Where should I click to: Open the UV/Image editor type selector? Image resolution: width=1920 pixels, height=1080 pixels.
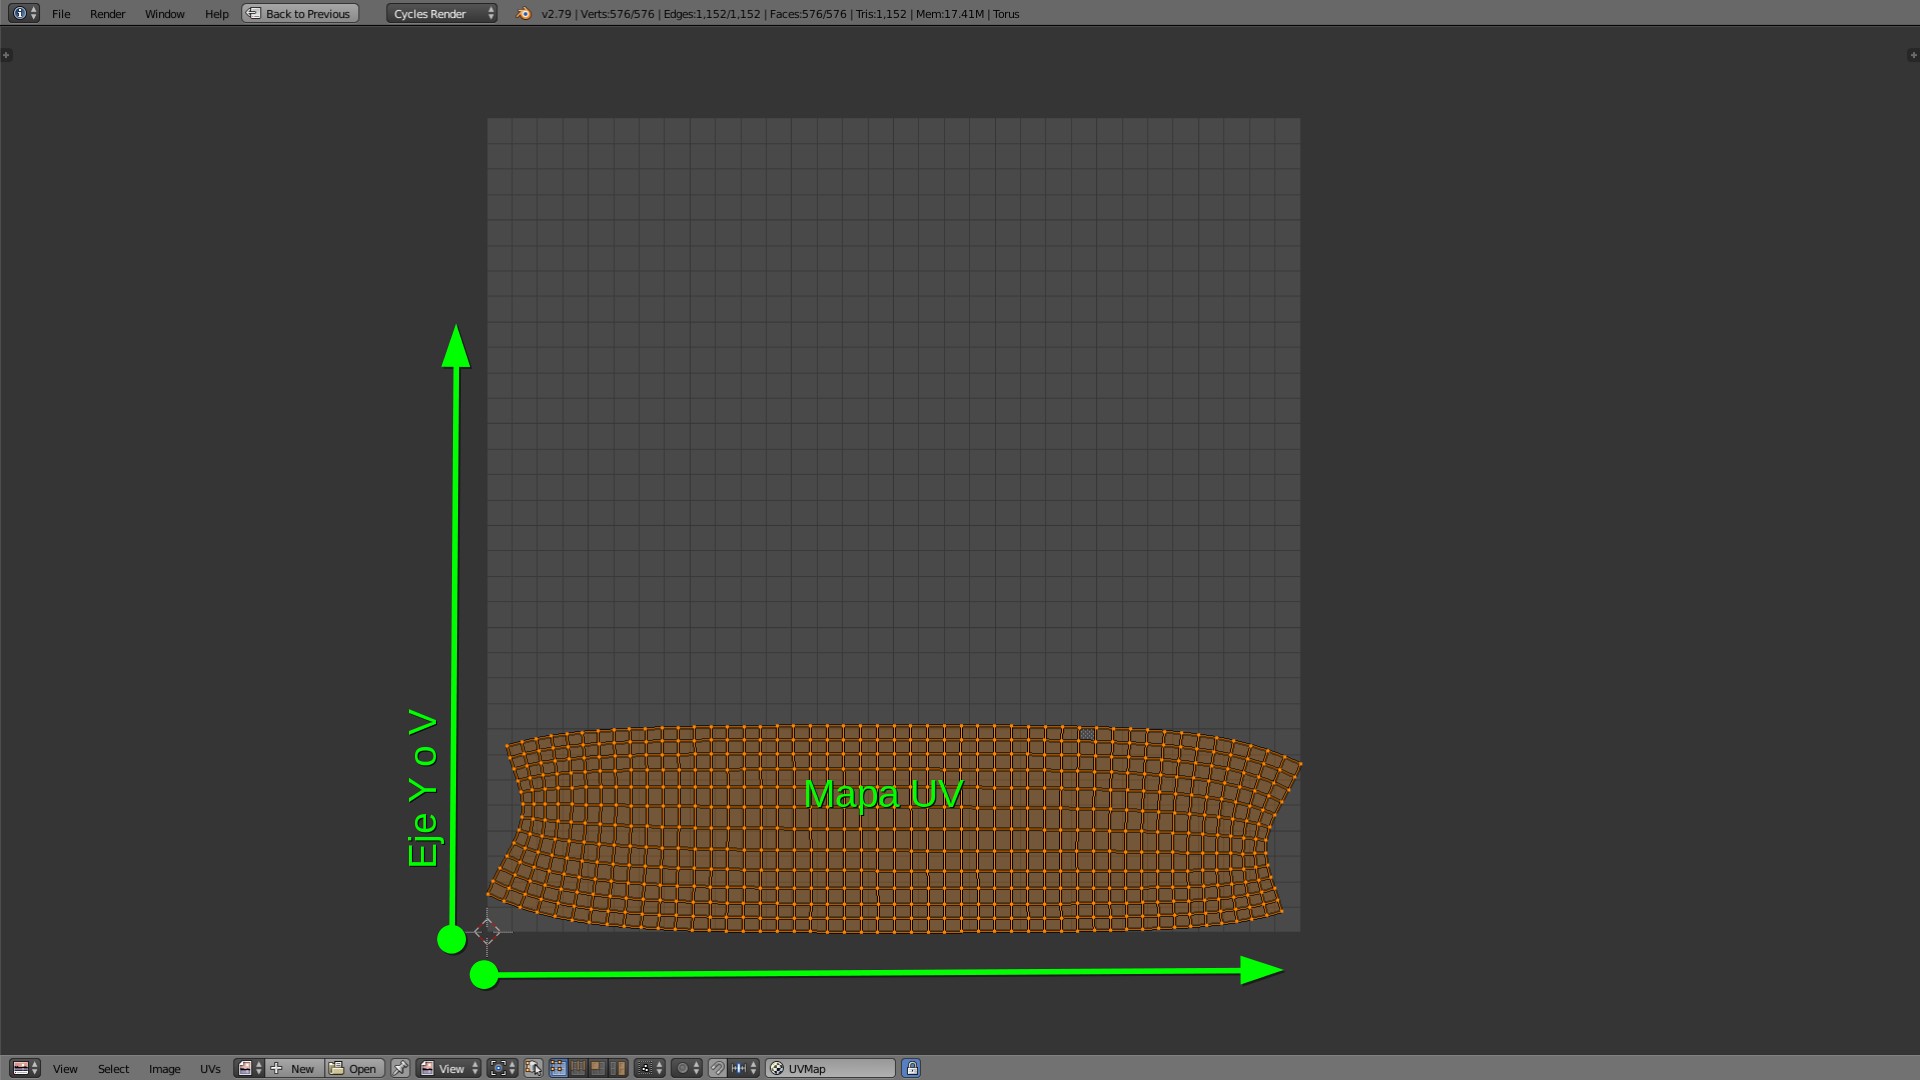[25, 1068]
